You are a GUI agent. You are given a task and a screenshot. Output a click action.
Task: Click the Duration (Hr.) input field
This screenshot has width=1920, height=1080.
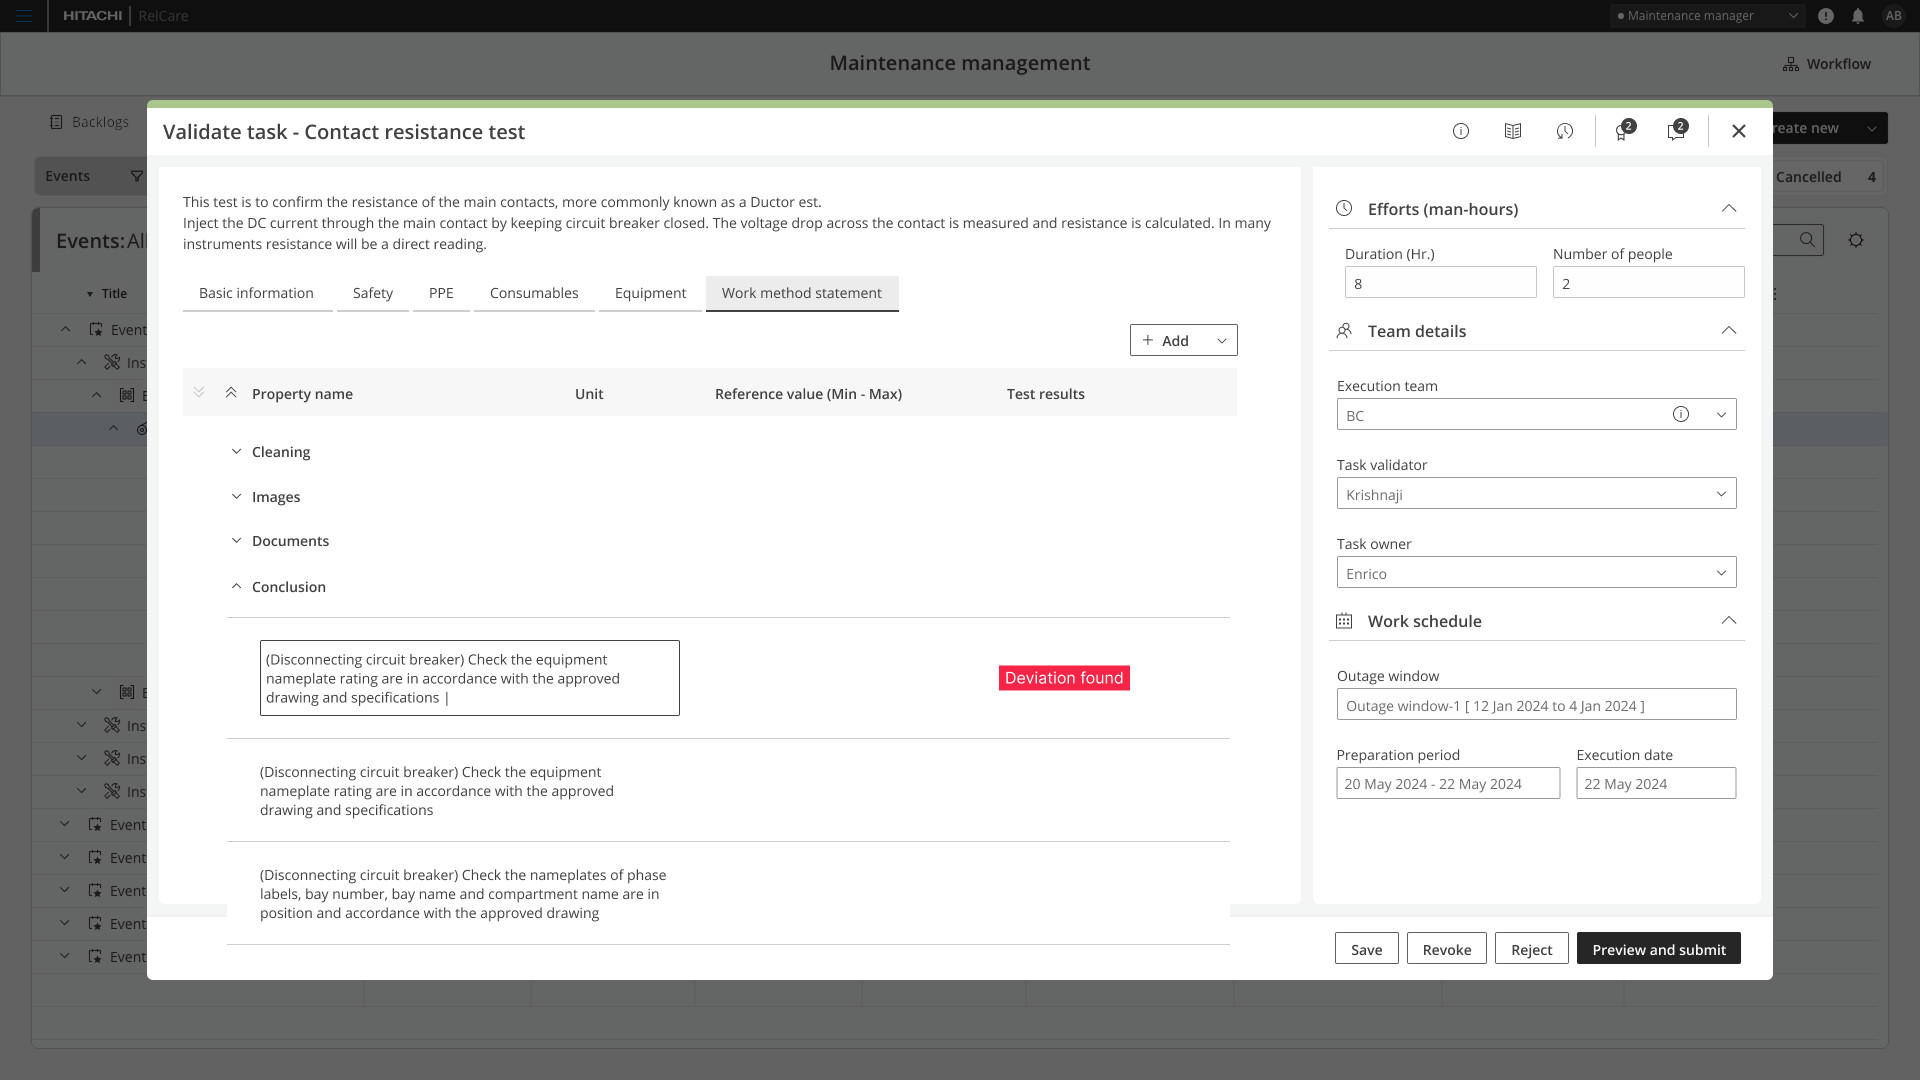[x=1440, y=282]
